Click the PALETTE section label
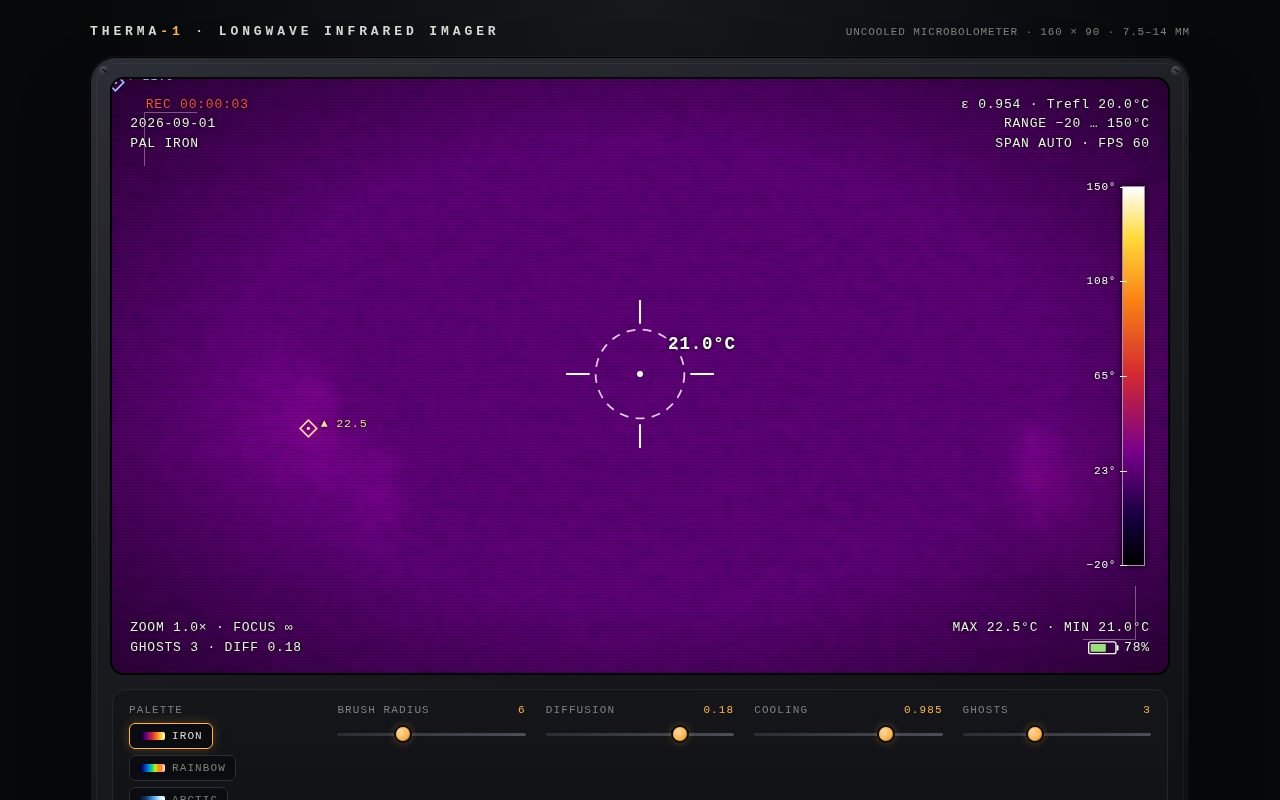1280x800 pixels. (156, 710)
